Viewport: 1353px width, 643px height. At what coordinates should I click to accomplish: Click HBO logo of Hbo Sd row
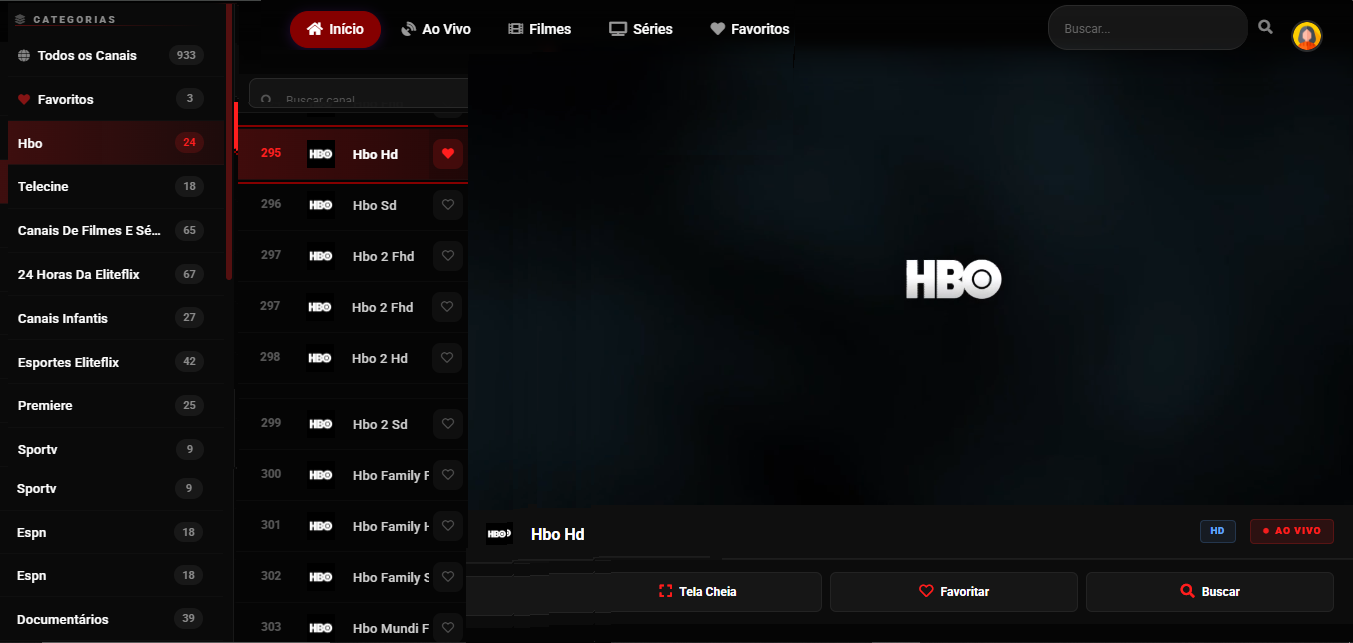[x=321, y=205]
